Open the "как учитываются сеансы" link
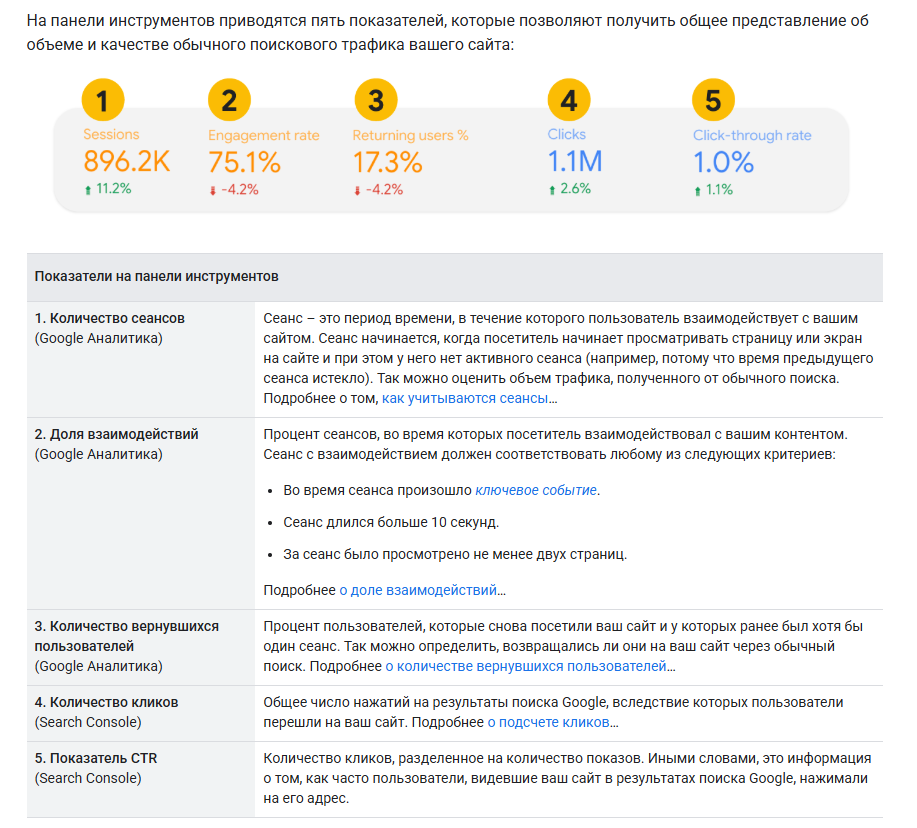Screen dimensions: 917x828 pyautogui.click(x=465, y=398)
